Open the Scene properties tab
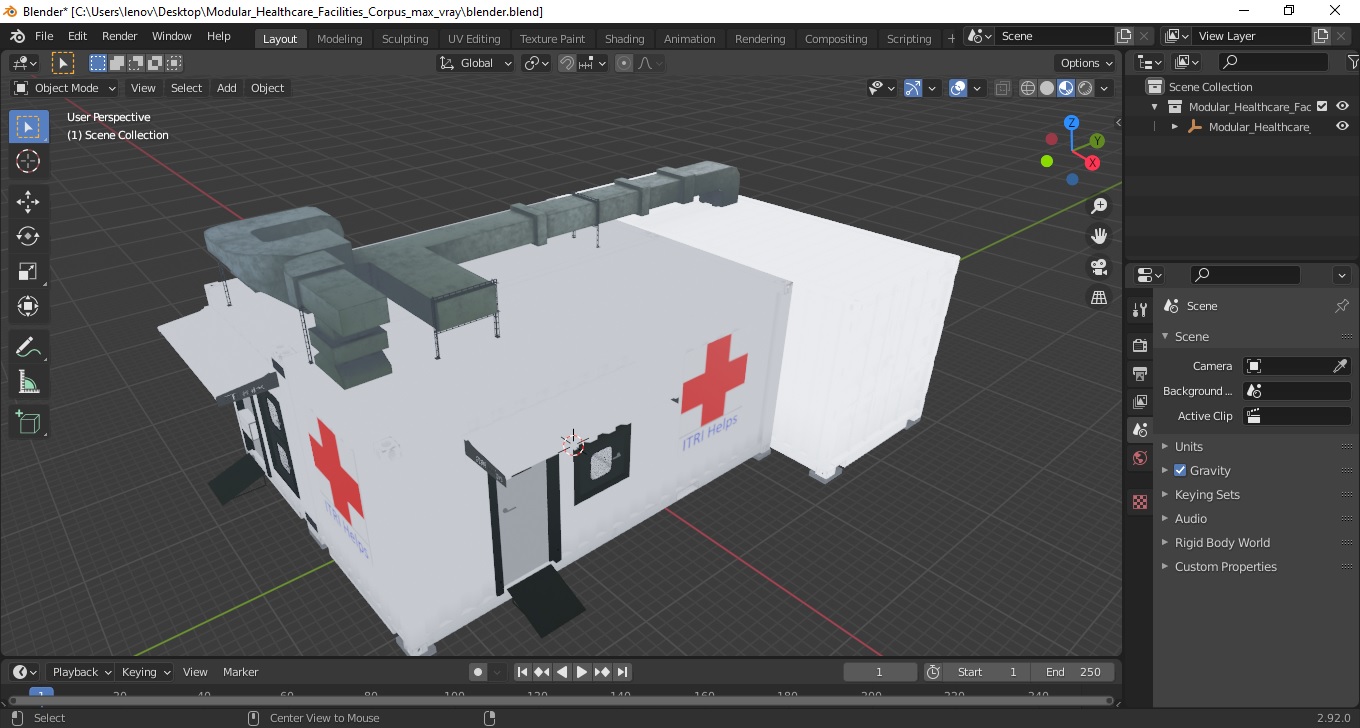Image resolution: width=1360 pixels, height=728 pixels. [1140, 430]
